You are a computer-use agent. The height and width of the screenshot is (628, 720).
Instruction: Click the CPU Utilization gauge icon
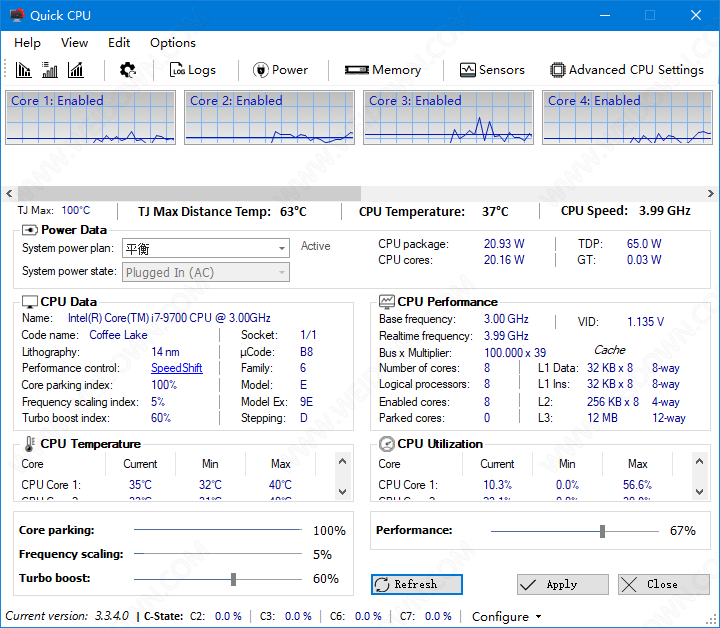[x=387, y=444]
